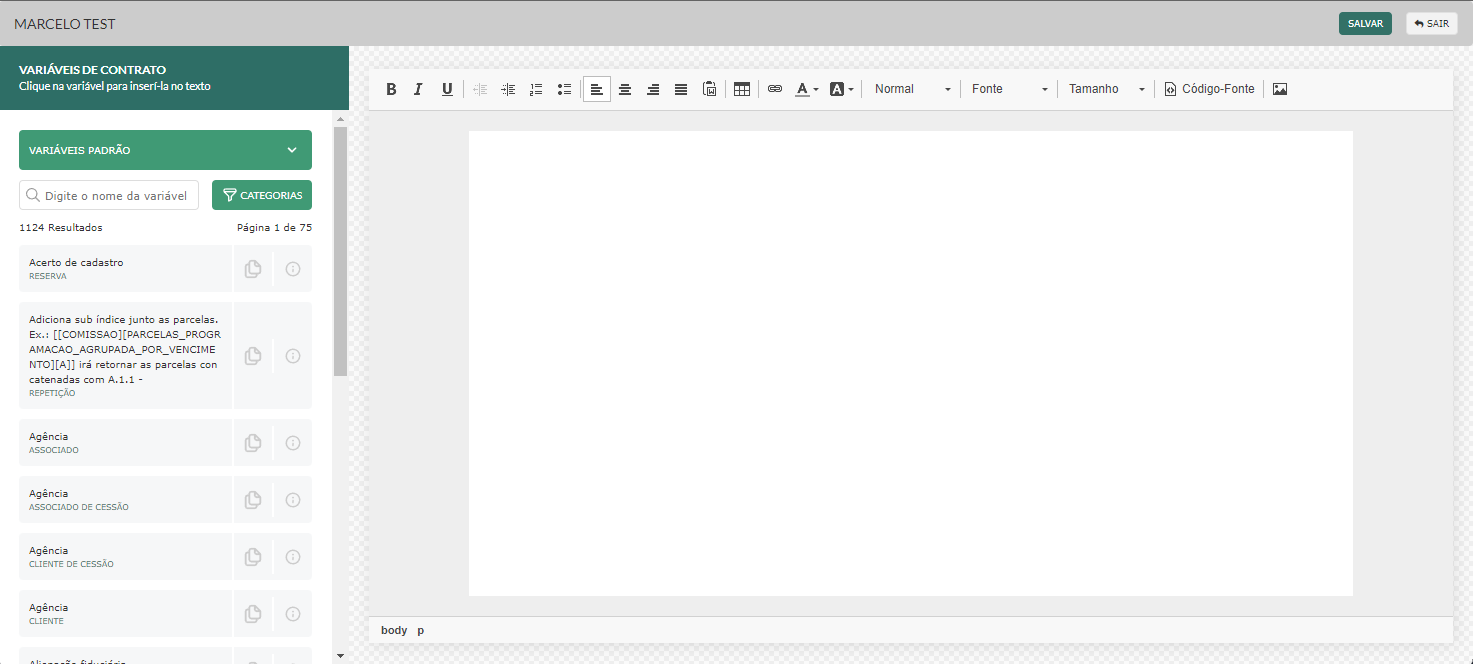Toggle italic formatting in the editor toolbar
The width and height of the screenshot is (1473, 664).
(419, 89)
